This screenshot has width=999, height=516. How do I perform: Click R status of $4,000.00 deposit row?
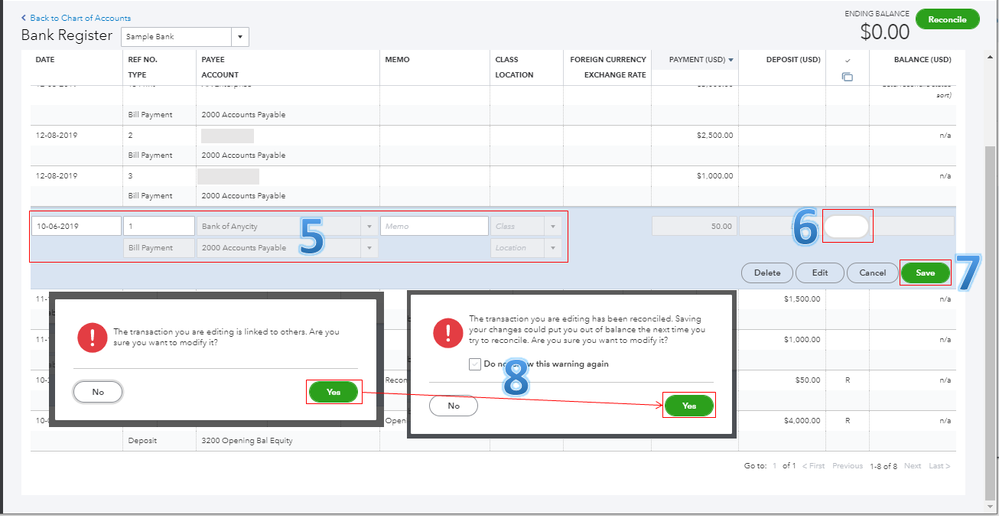847,420
